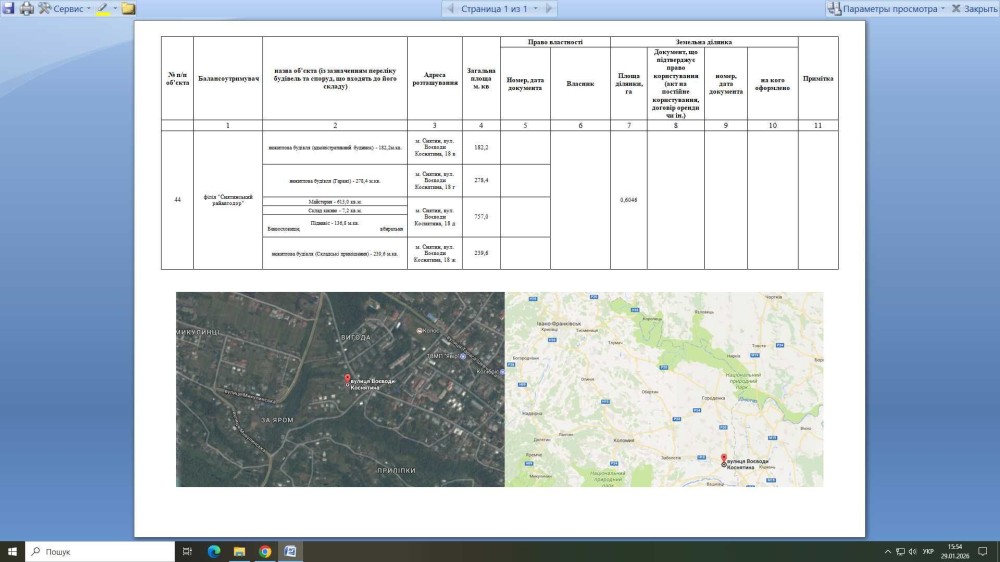Screen dimensions: 1000x562
Task: Switch to Google Chrome on taskbar
Action: pyautogui.click(x=265, y=551)
